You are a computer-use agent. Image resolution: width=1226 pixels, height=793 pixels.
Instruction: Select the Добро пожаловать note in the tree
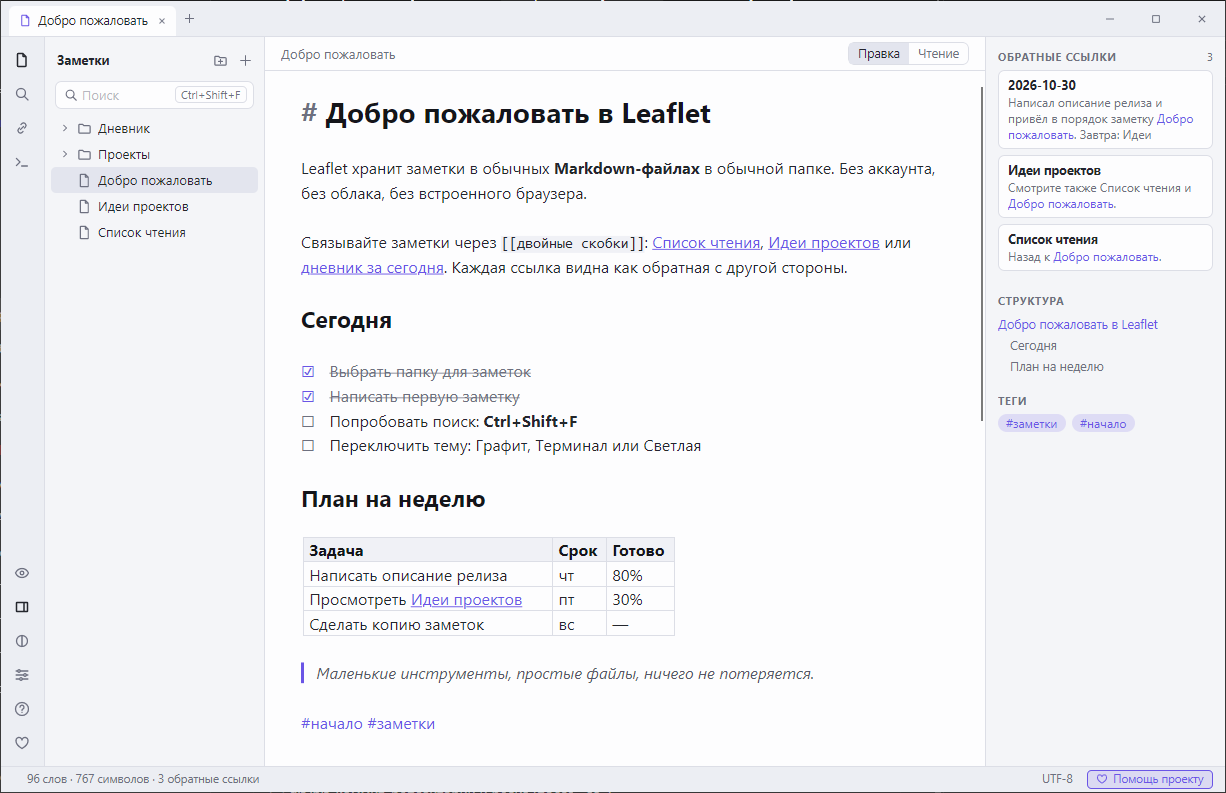coord(154,181)
